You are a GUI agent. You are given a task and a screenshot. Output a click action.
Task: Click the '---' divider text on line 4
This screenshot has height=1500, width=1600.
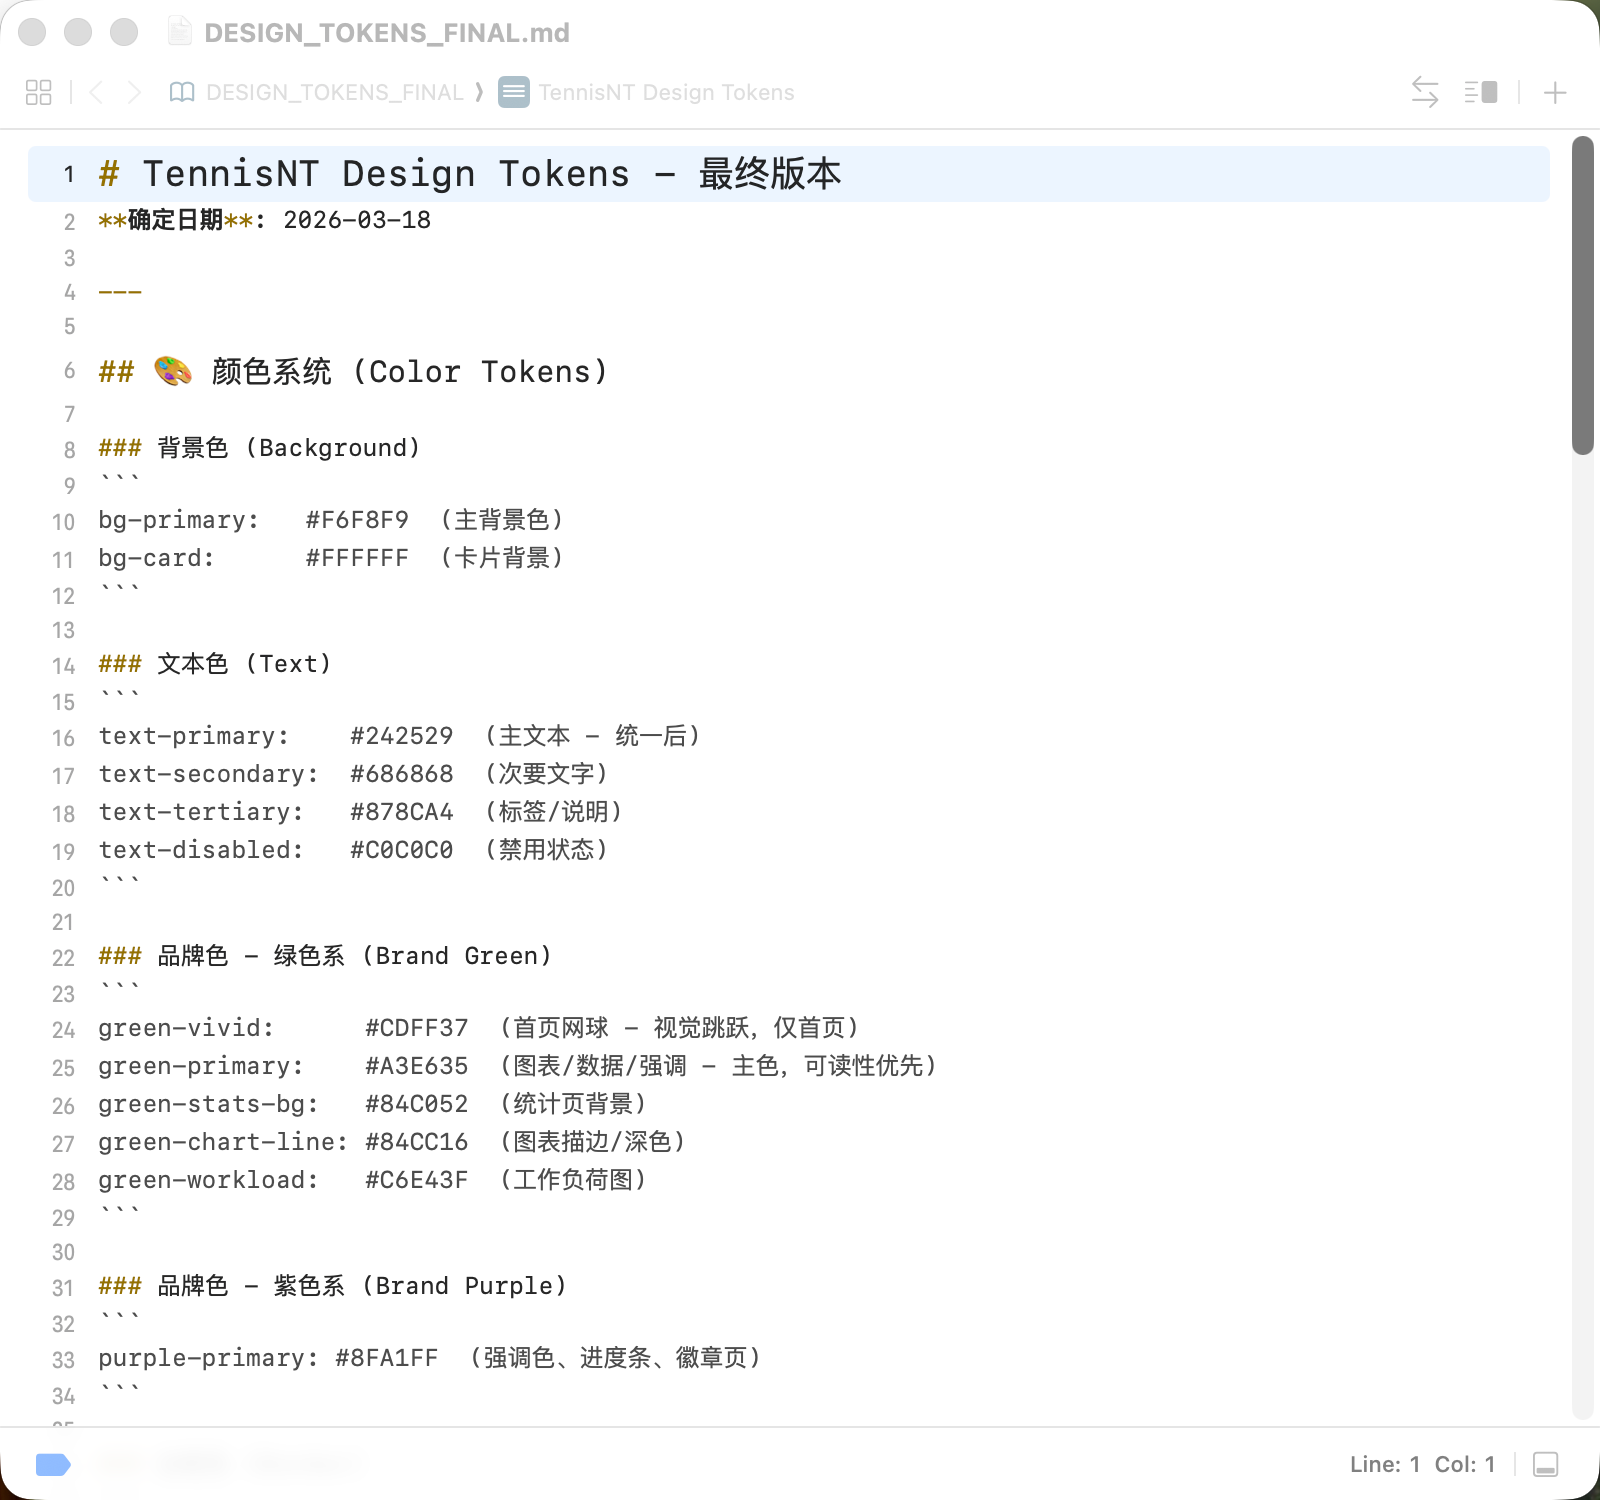pyautogui.click(x=120, y=292)
